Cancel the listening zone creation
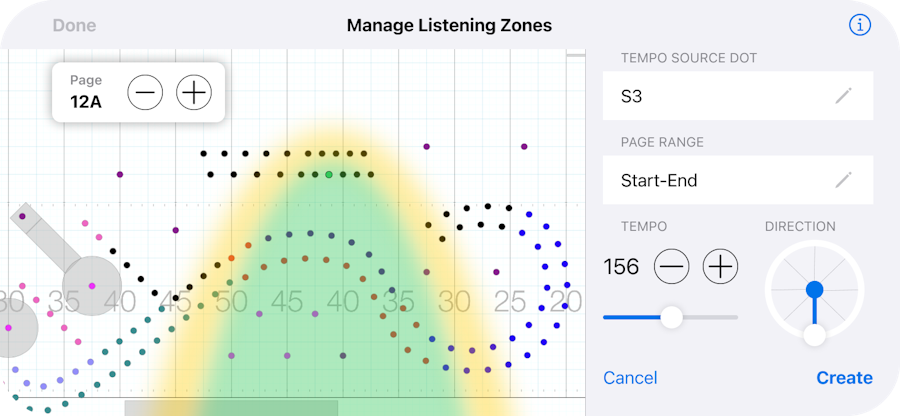This screenshot has height=416, width=900. click(630, 378)
